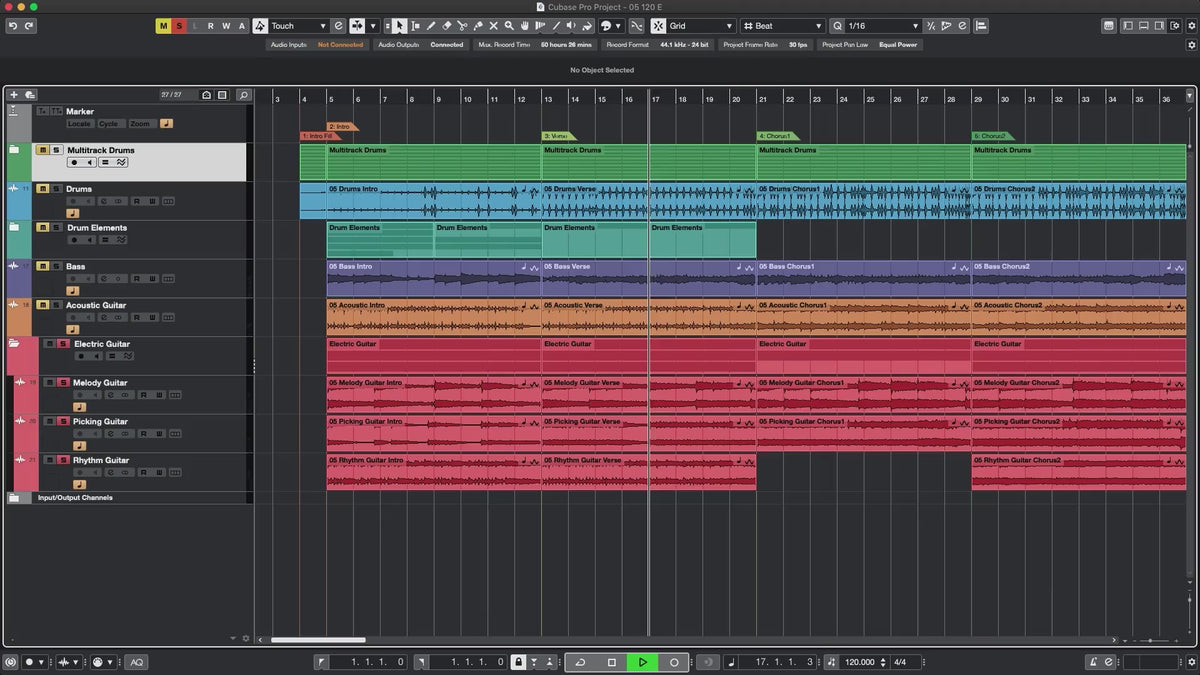Pick the Zoom magnifier tool

coord(509,26)
